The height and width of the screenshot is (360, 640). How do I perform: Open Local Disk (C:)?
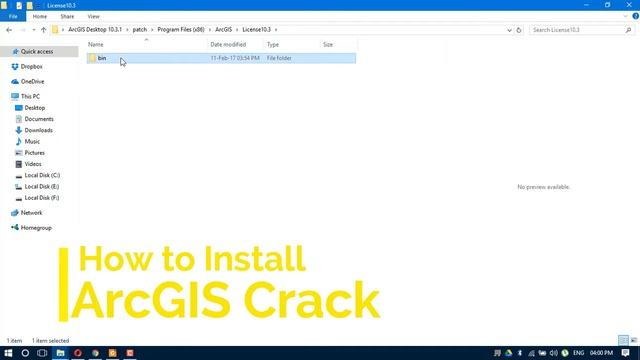(x=42, y=175)
